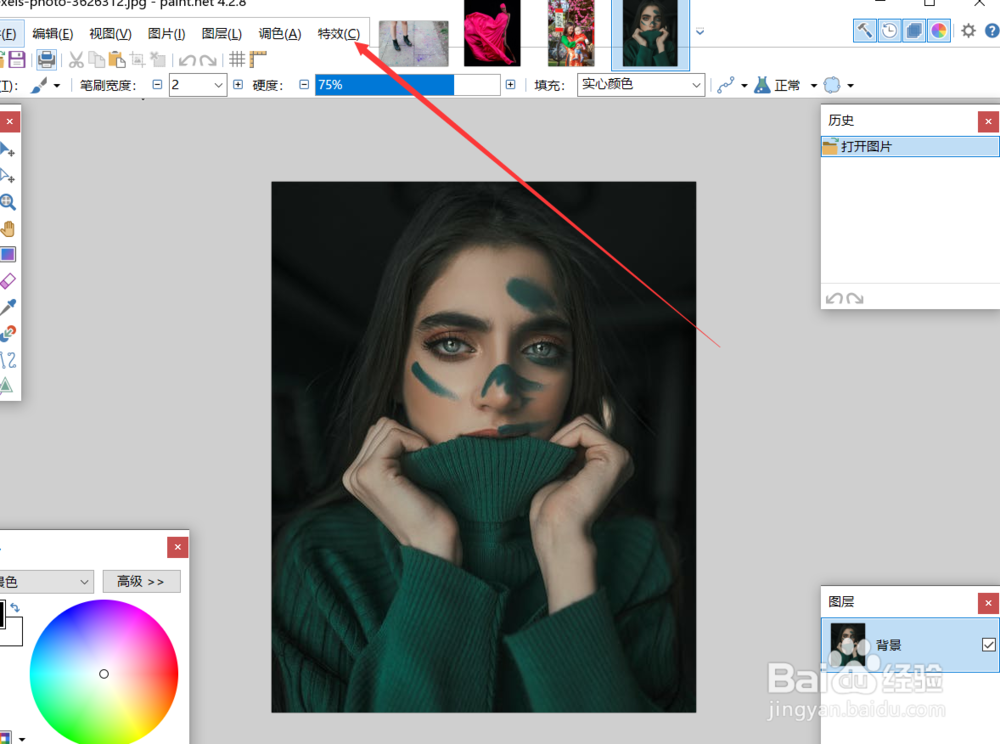Open the 编辑(E) edit menu
Screen dimensions: 1000x744
coord(53,34)
